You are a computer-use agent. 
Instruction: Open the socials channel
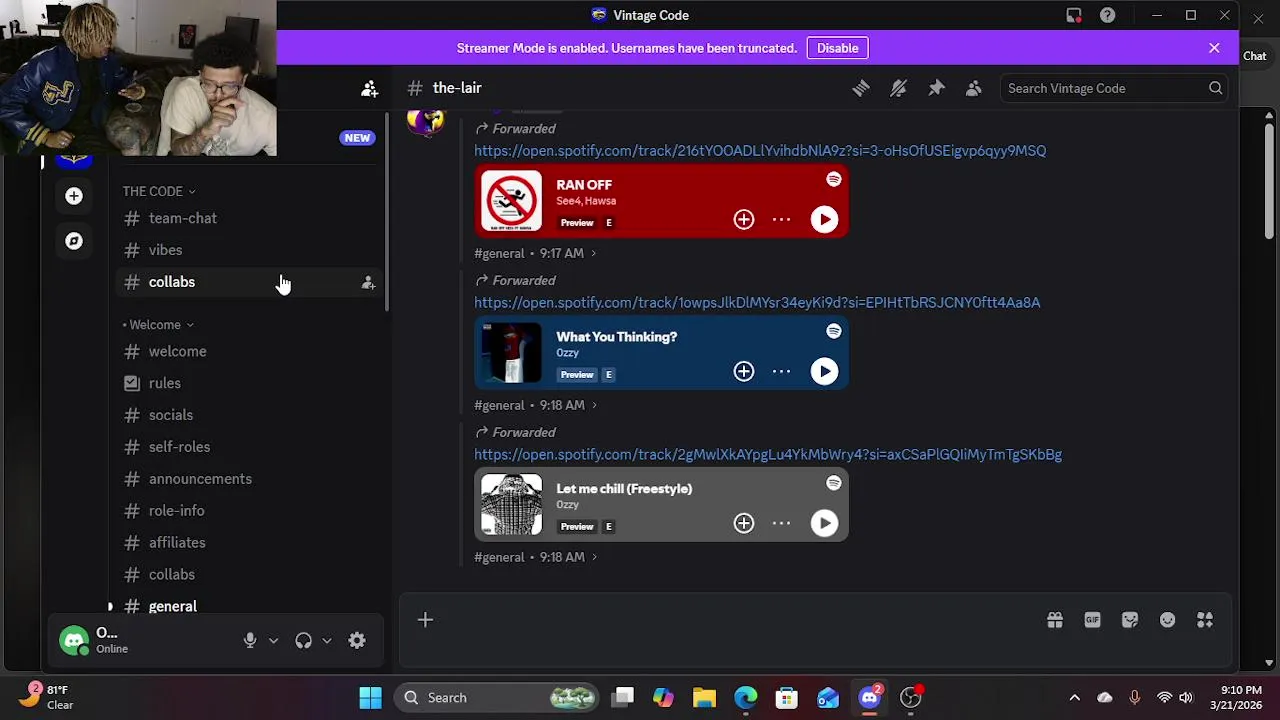point(248,415)
